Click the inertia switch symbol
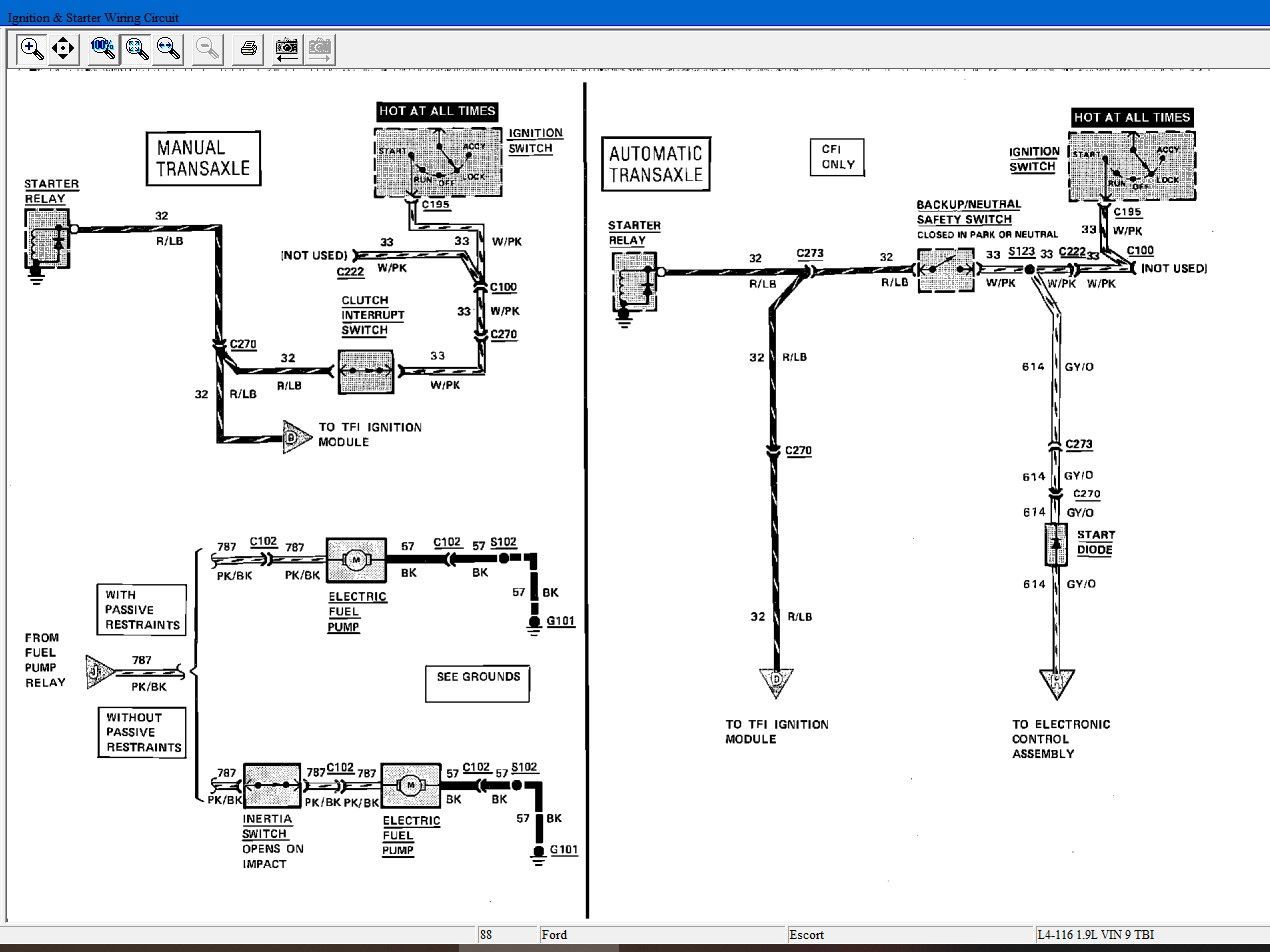This screenshot has height=952, width=1270. point(272,787)
